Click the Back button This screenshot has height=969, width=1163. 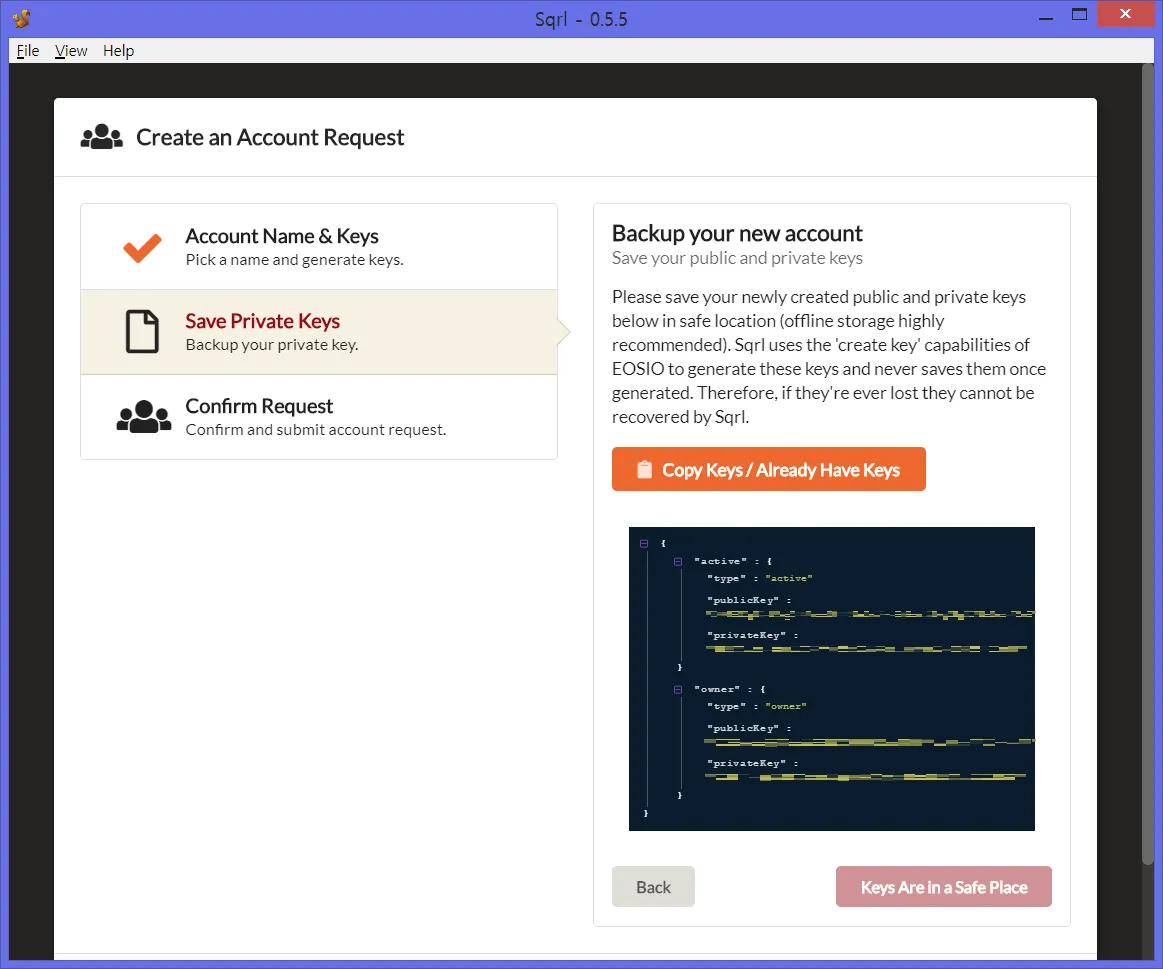(x=653, y=887)
